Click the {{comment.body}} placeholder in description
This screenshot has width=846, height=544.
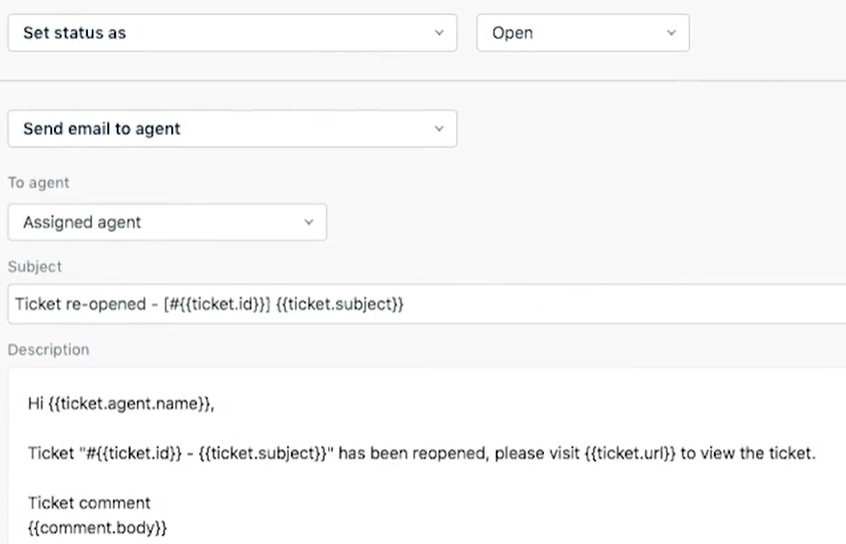tap(97, 528)
